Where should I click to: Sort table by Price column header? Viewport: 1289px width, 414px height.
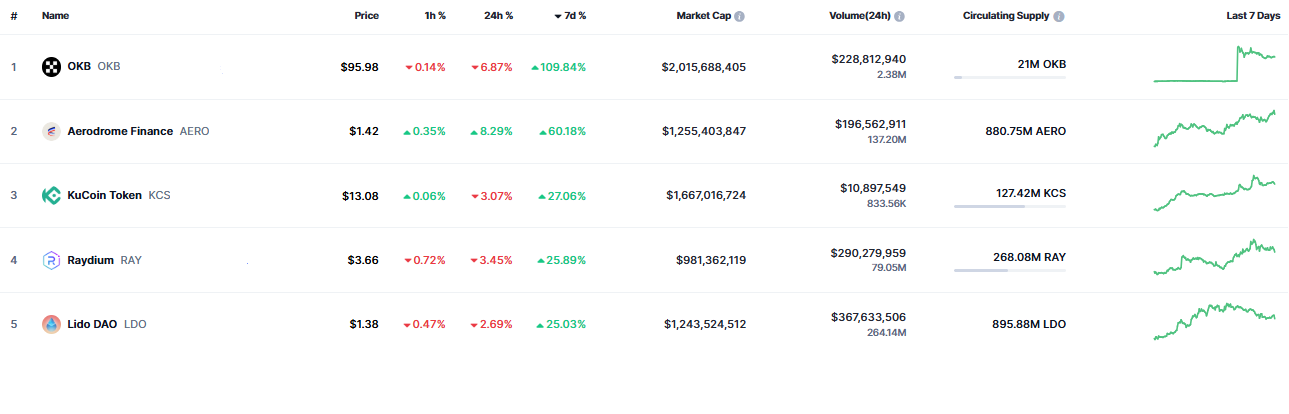tap(366, 16)
